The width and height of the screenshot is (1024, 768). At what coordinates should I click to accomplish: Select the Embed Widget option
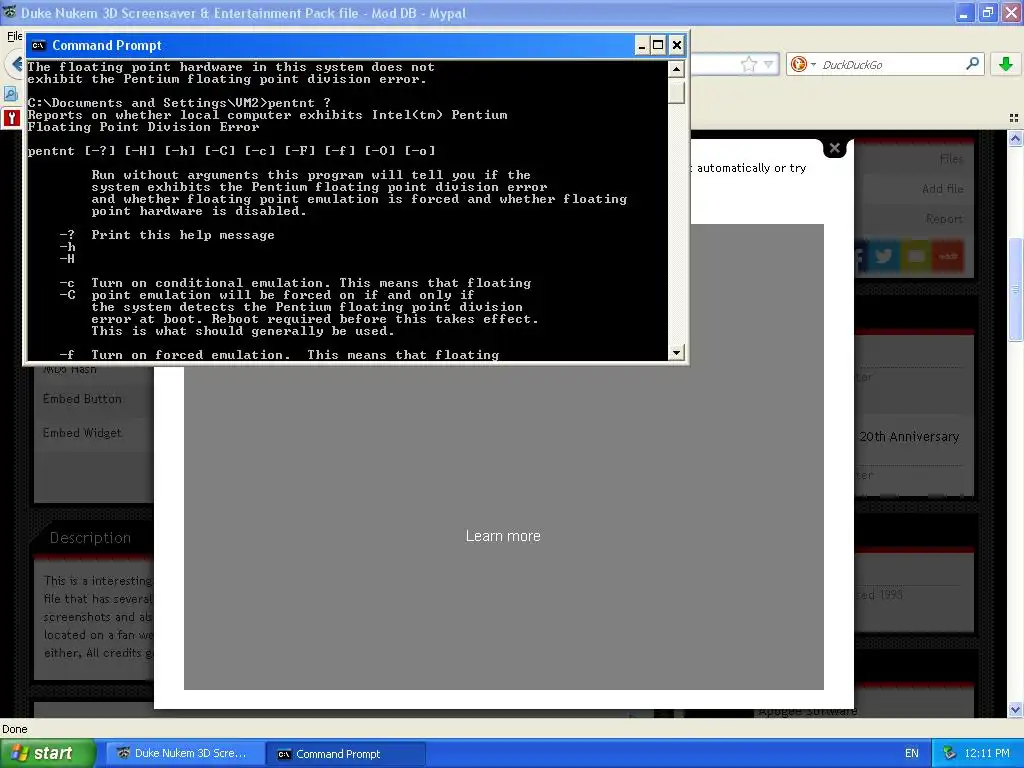point(82,433)
